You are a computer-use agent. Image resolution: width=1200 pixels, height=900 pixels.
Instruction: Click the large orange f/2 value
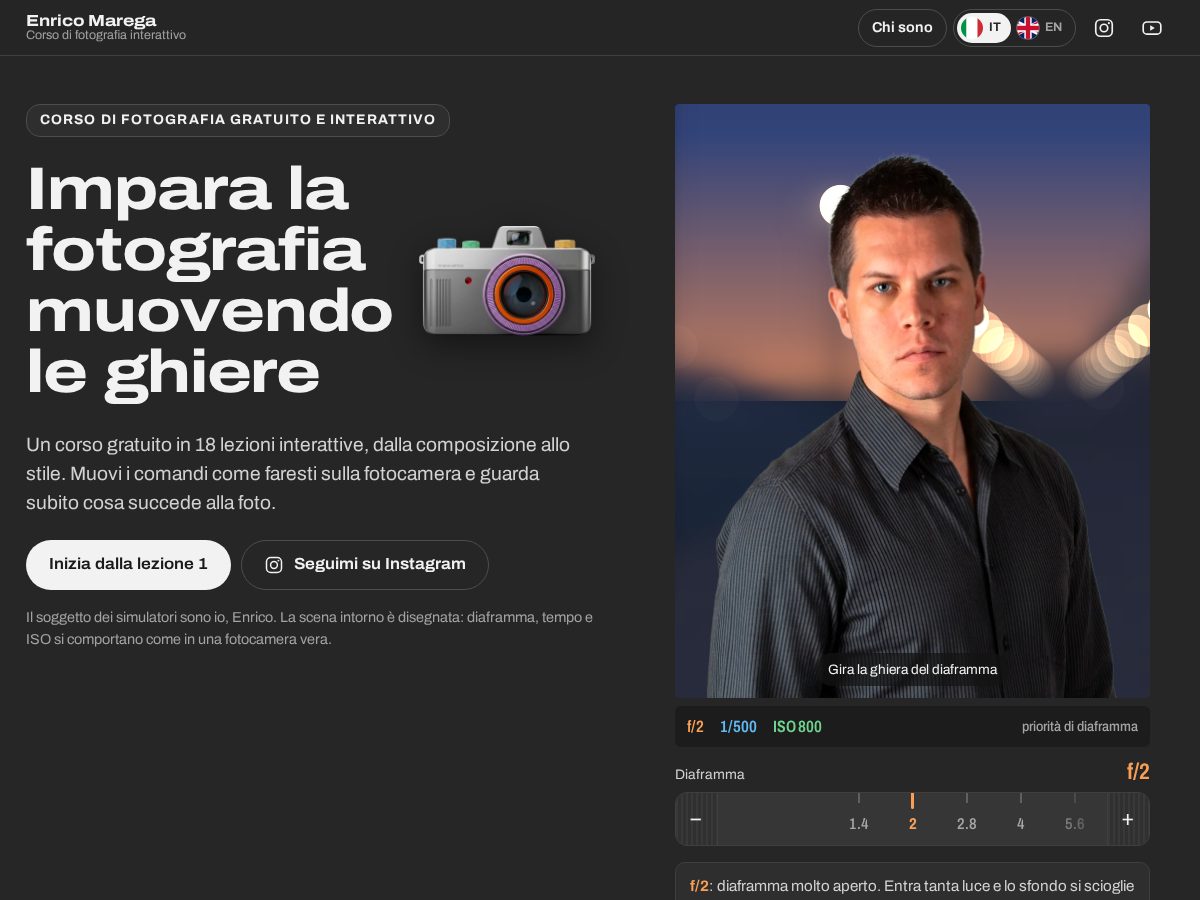pyautogui.click(x=1138, y=772)
